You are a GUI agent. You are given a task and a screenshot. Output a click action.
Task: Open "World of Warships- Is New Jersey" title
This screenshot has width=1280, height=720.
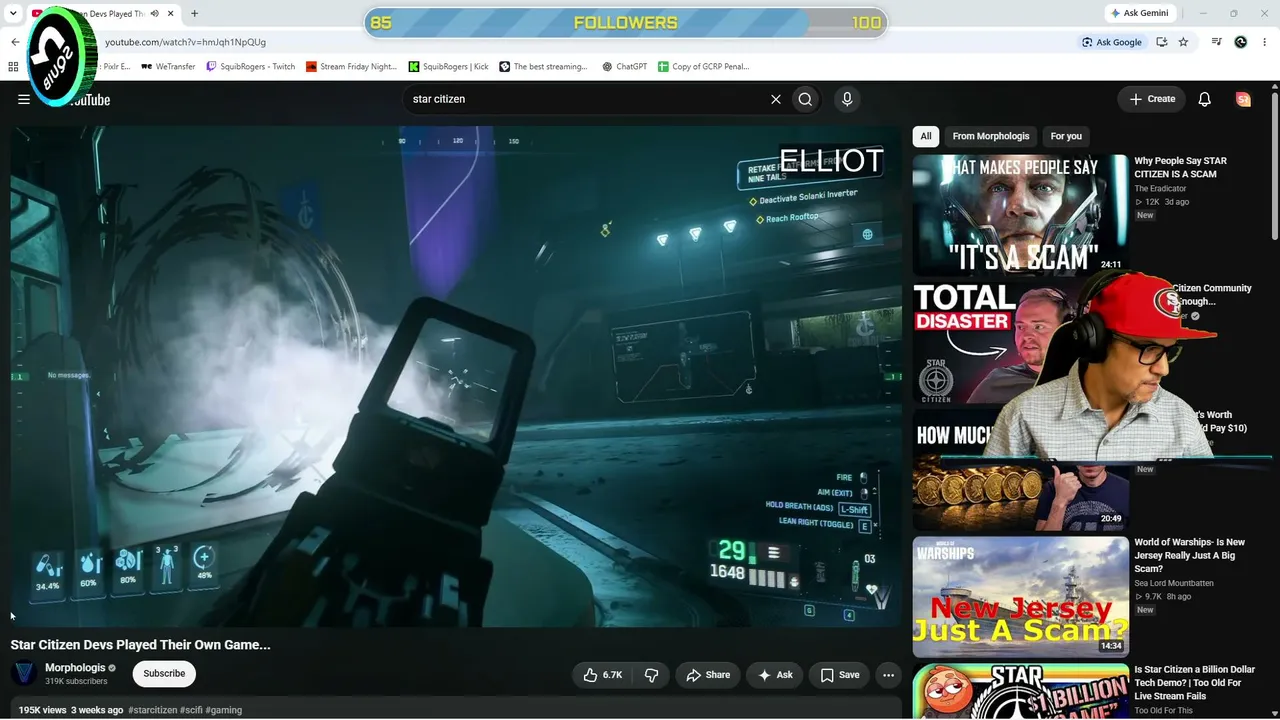[x=1190, y=555]
